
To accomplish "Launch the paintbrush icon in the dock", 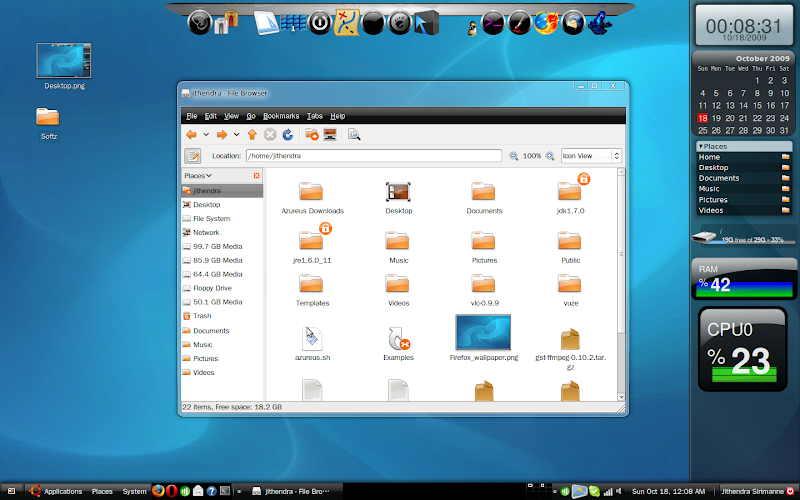I will click(519, 23).
